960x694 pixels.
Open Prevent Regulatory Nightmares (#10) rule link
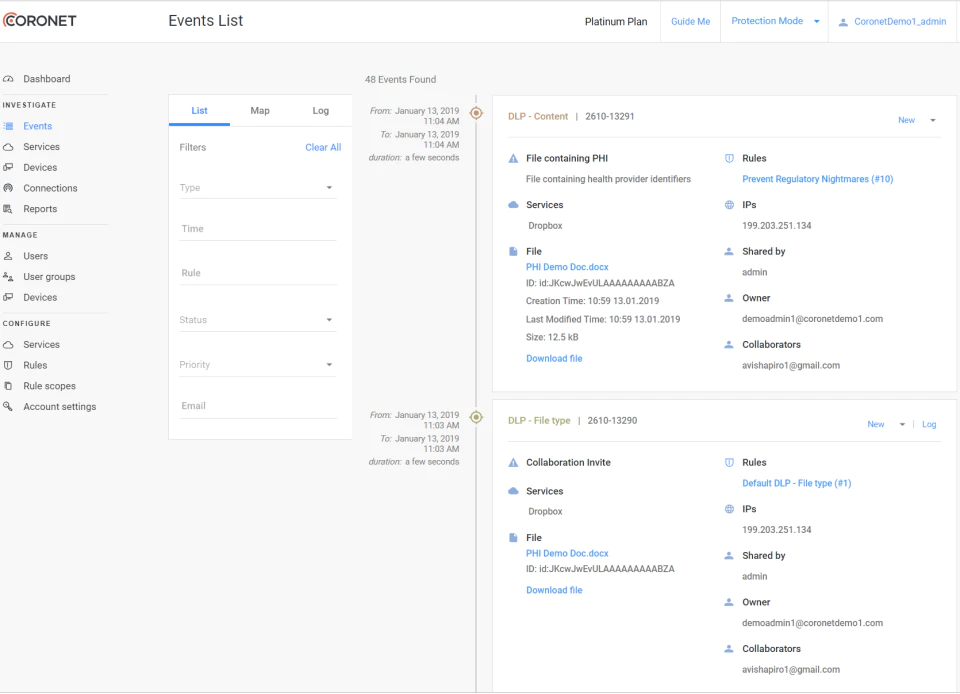click(817, 179)
